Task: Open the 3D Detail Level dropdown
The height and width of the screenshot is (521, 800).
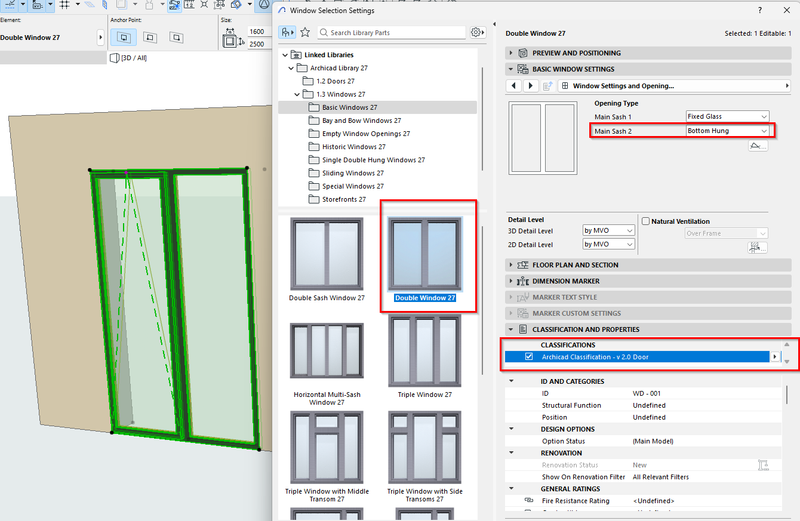Action: [x=608, y=231]
